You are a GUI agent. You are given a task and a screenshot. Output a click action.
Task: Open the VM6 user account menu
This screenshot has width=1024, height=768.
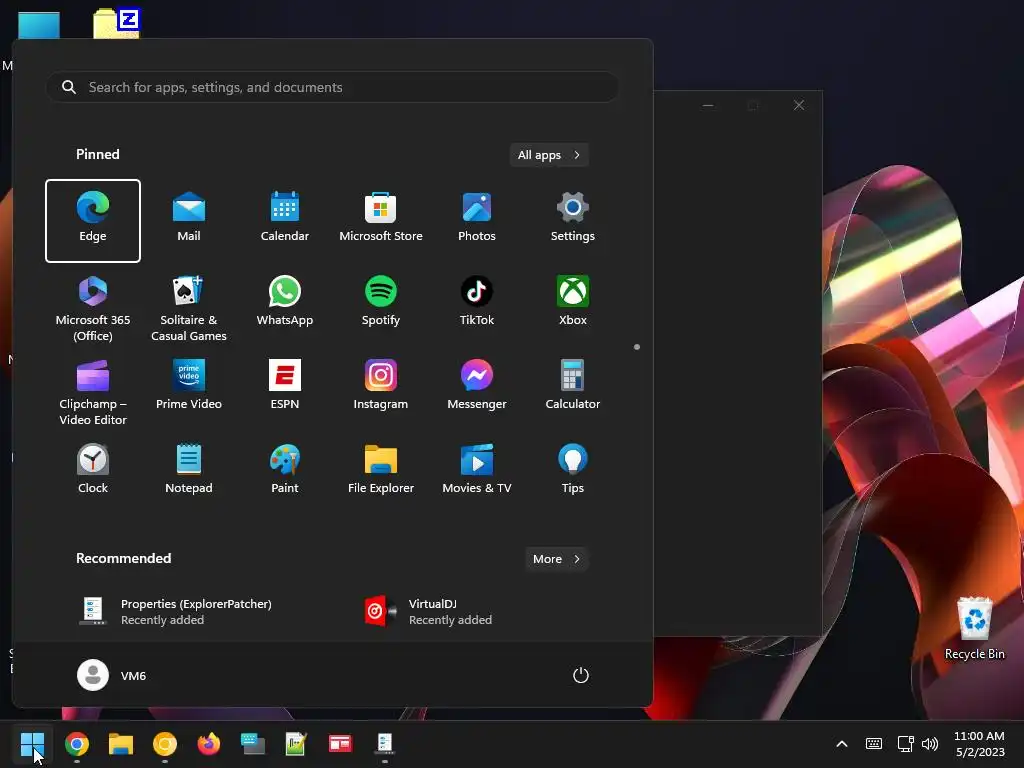(112, 675)
